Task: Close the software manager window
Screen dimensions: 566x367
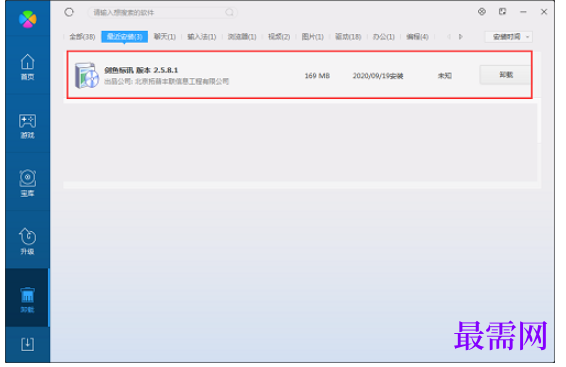Action: click(x=544, y=12)
